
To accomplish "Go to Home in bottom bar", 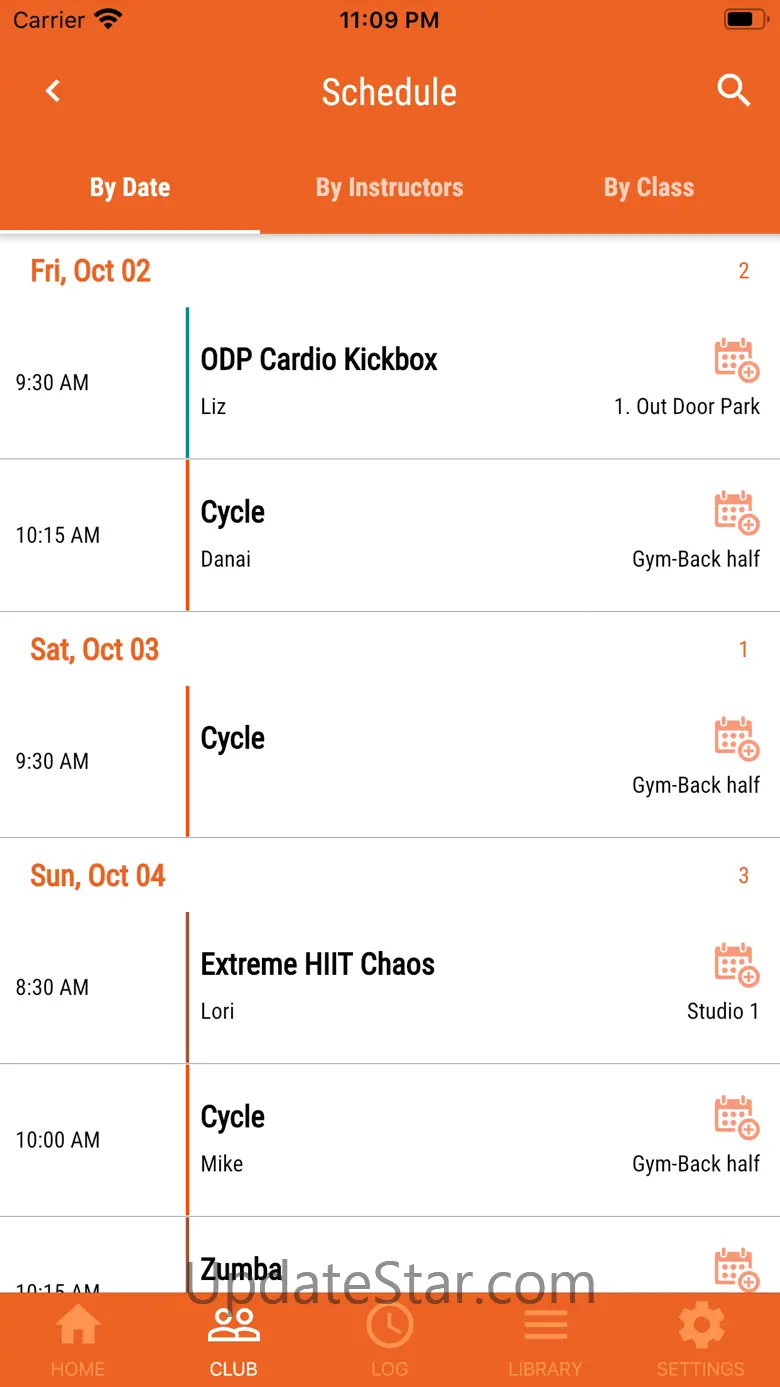I will tap(78, 1341).
